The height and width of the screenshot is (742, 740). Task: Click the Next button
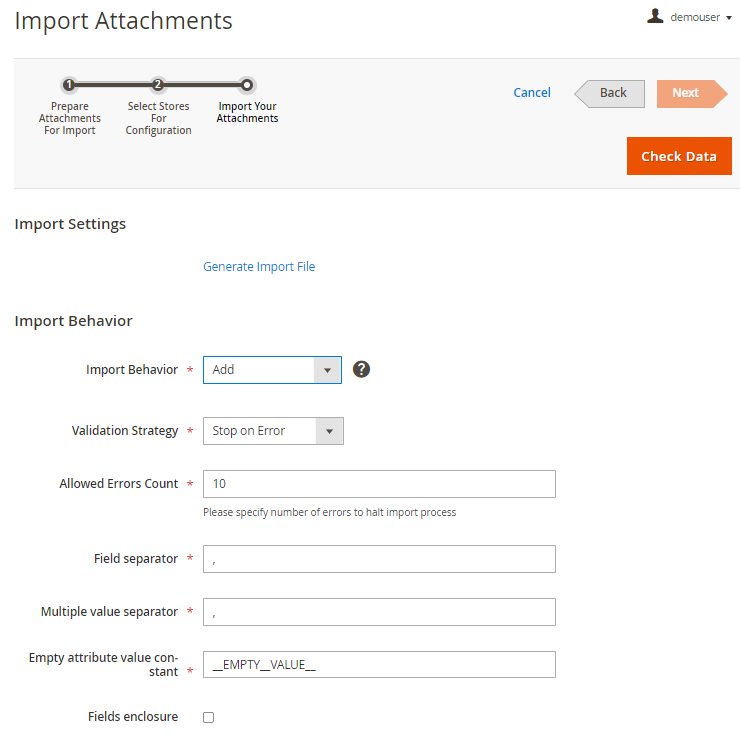[x=692, y=93]
